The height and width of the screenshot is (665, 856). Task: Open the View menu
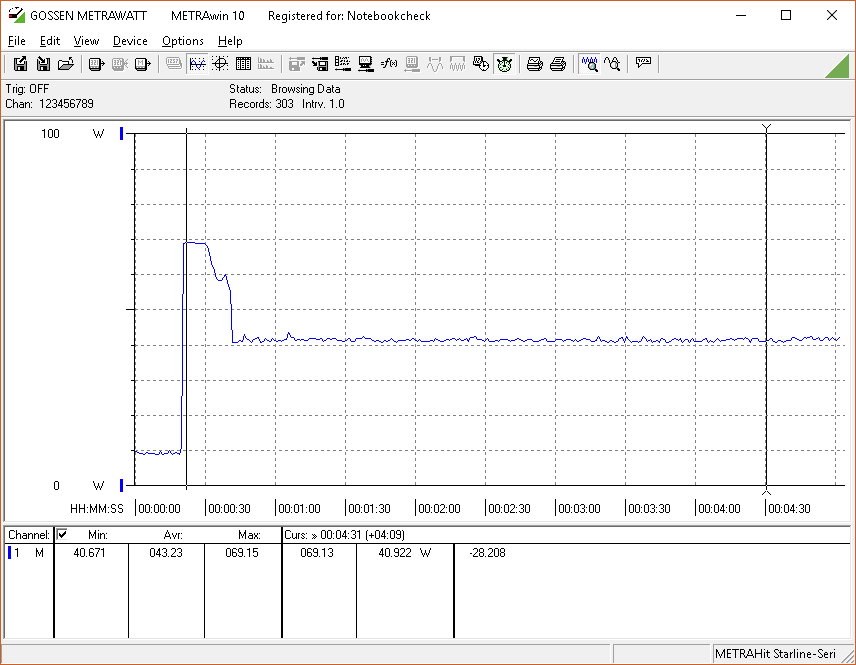coord(86,41)
